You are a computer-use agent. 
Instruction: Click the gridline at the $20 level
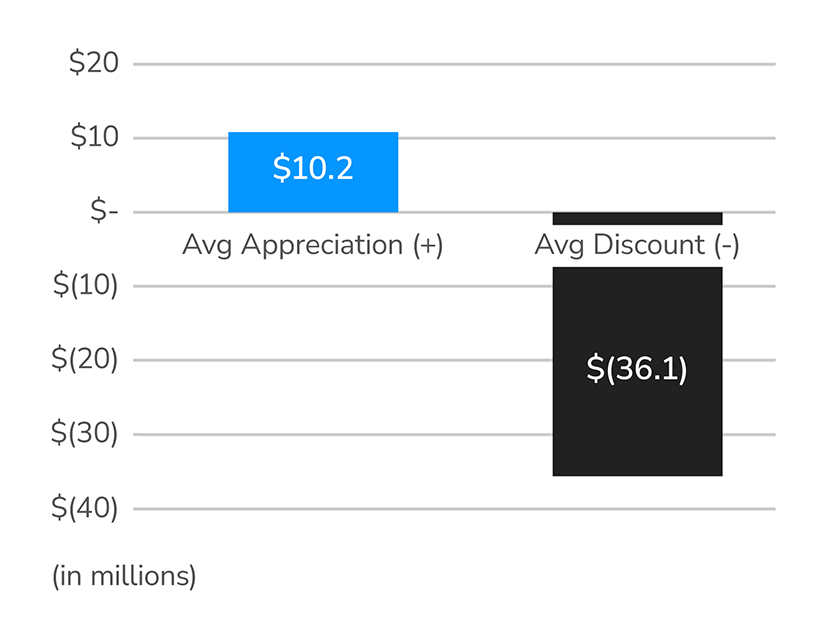tap(450, 64)
